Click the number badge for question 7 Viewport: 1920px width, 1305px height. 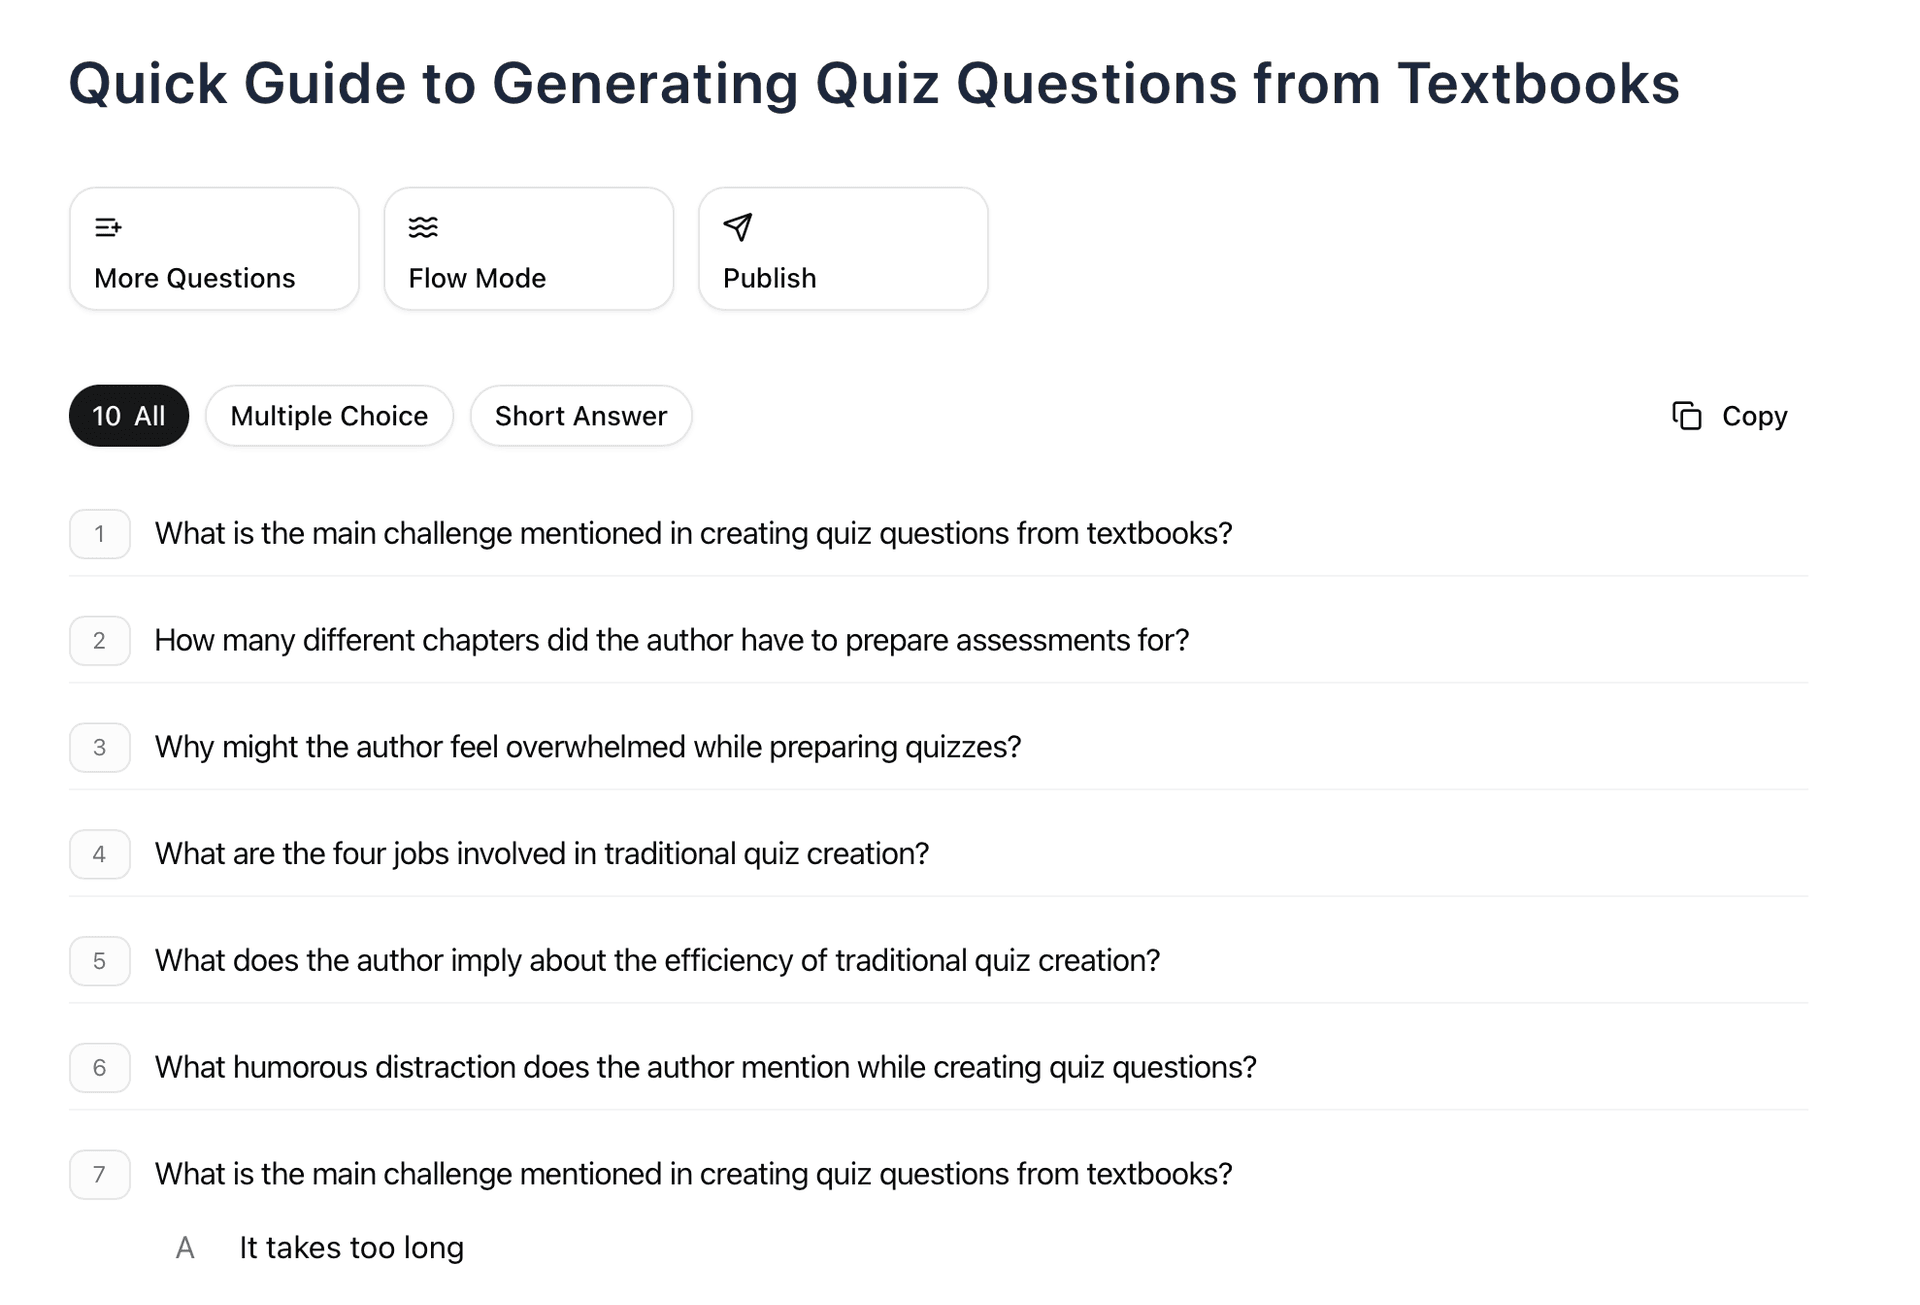[99, 1175]
